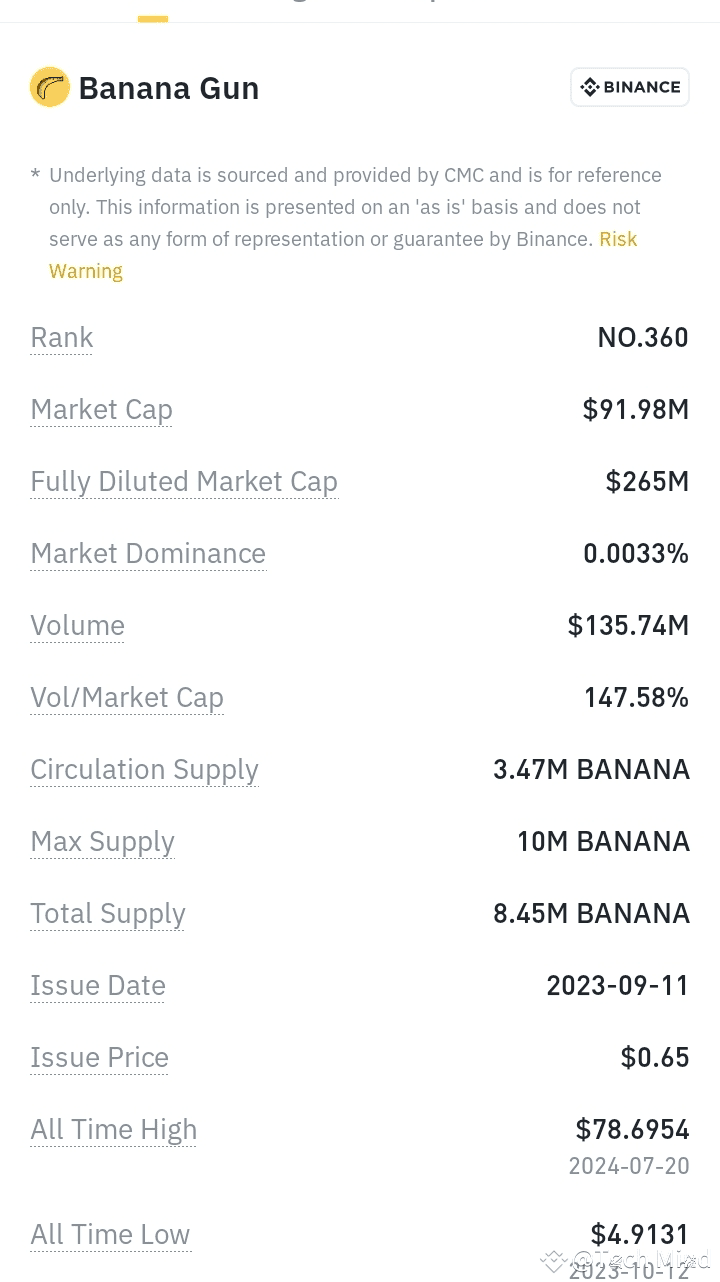Select the Banana Gun title text
The width and height of the screenshot is (720, 1282).
169,88
